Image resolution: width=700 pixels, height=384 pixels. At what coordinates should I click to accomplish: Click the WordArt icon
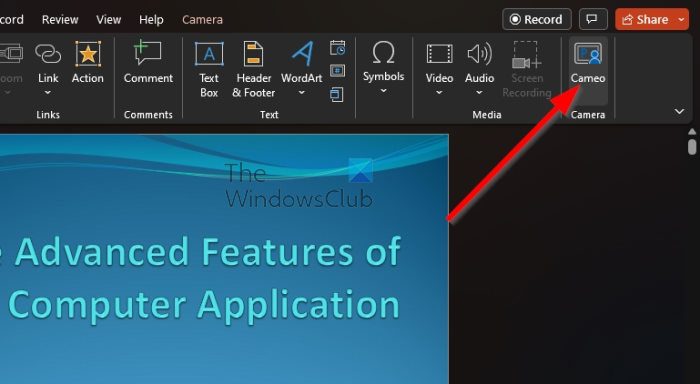click(x=302, y=54)
